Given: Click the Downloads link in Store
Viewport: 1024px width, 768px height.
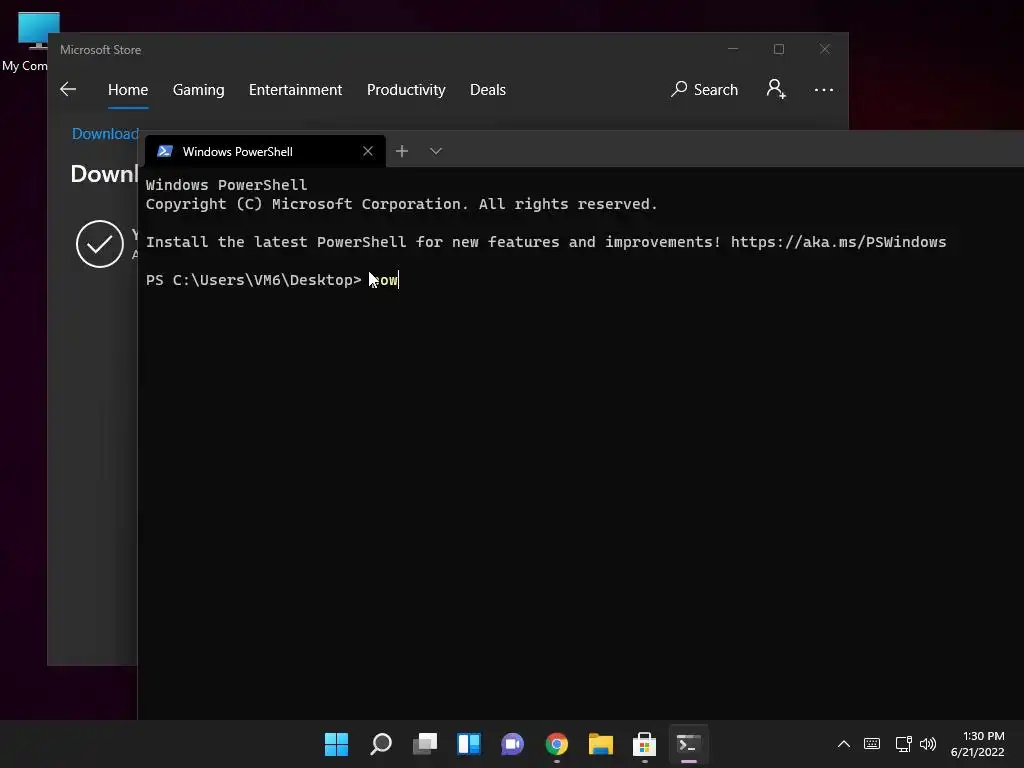Looking at the screenshot, I should pos(105,134).
